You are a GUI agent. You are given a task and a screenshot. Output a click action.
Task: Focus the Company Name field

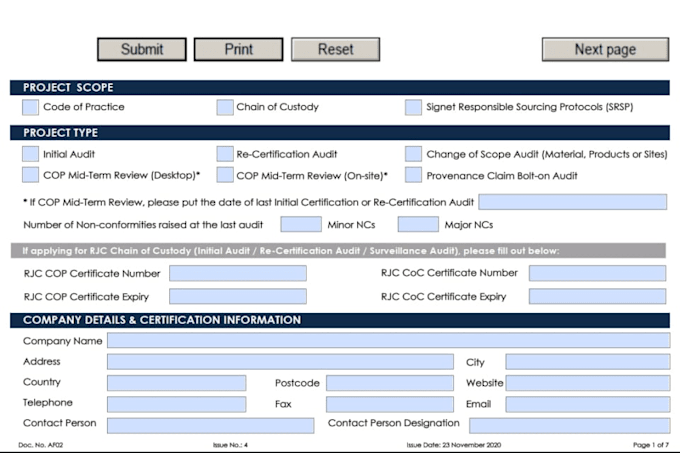(x=389, y=340)
